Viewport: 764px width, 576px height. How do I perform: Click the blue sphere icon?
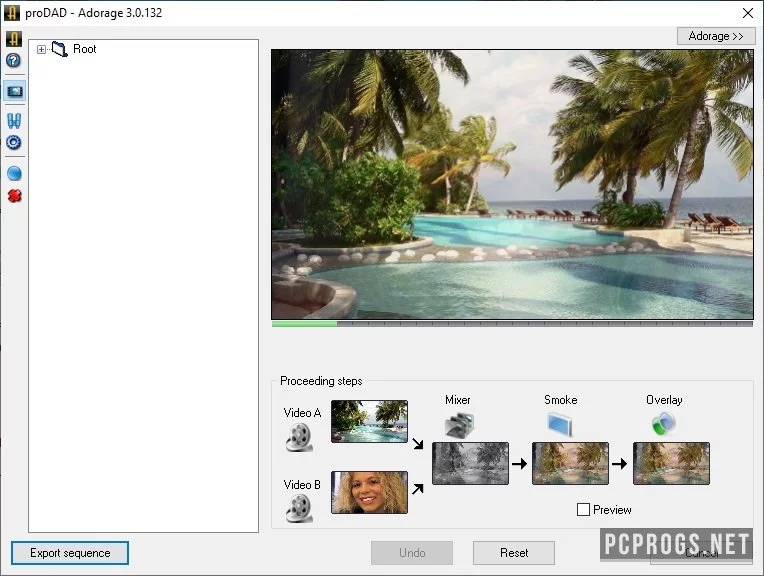(x=14, y=173)
